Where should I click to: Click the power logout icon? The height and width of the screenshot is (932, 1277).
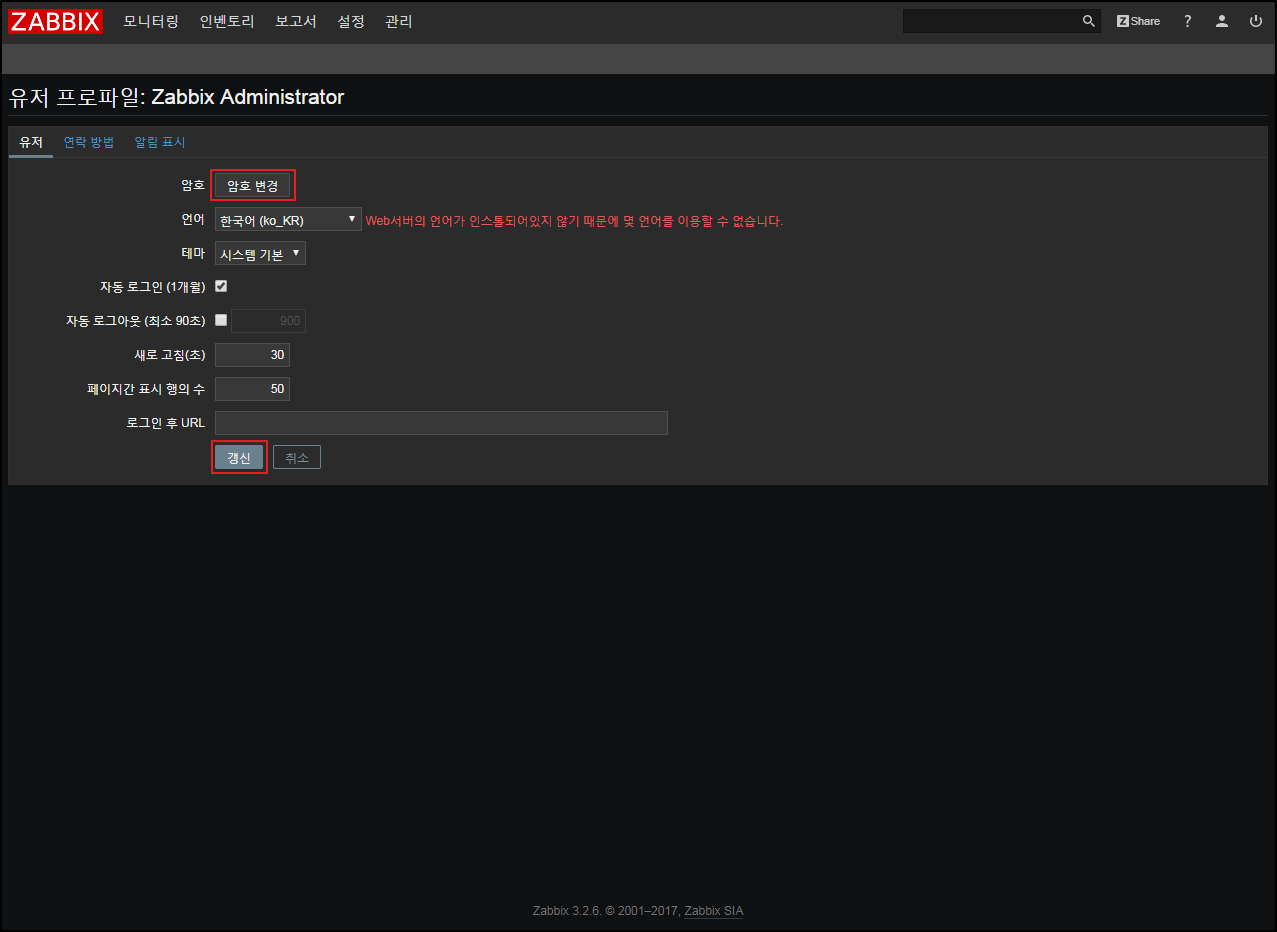(x=1256, y=21)
